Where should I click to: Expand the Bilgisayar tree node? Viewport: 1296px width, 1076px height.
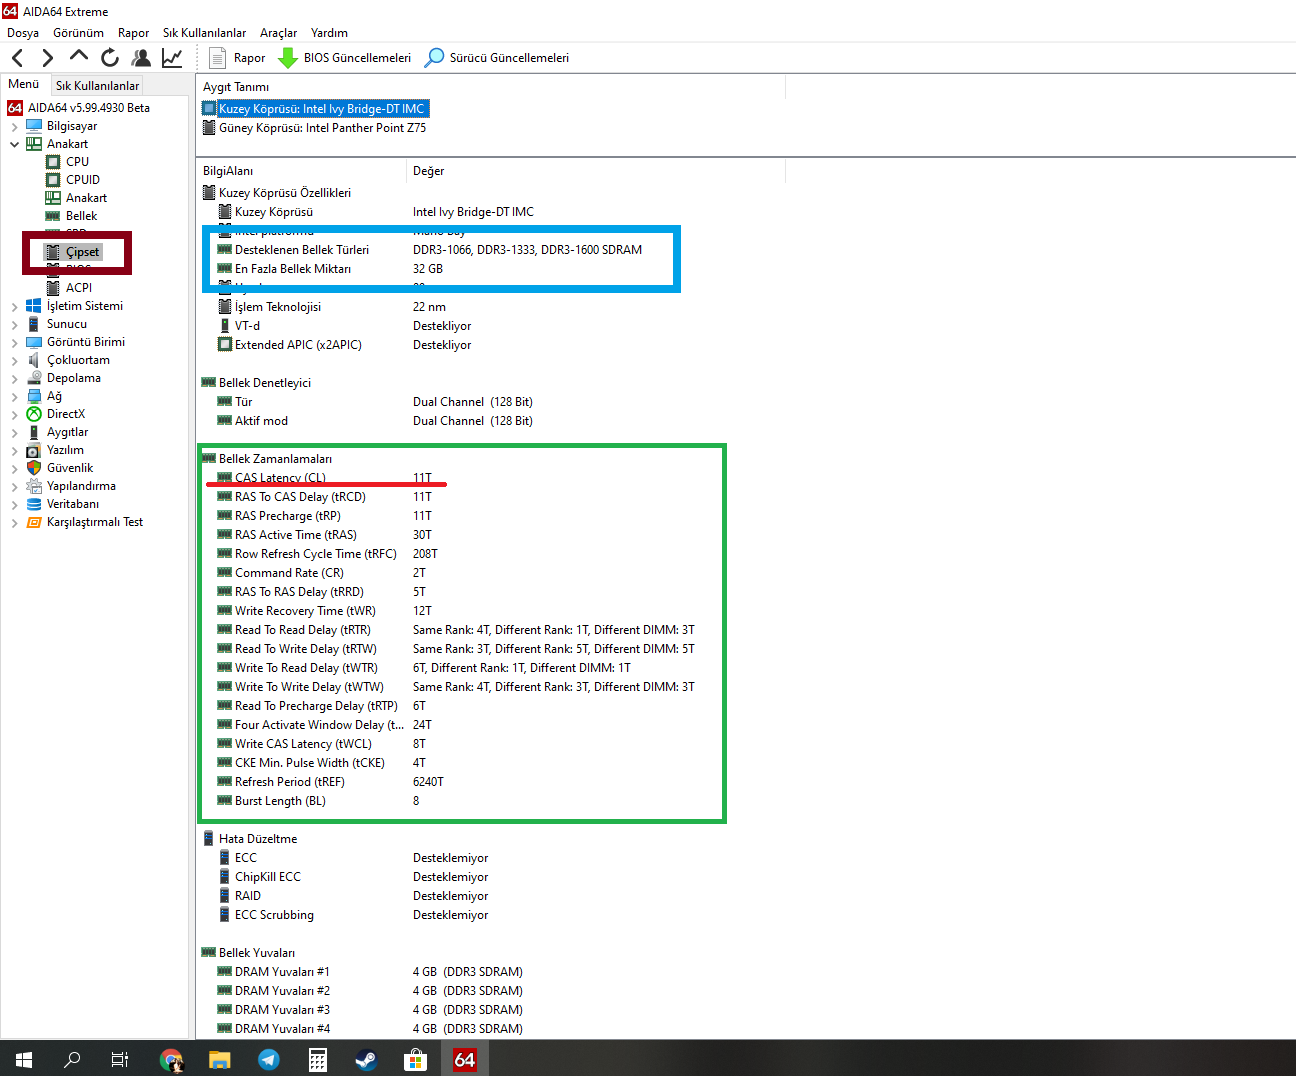tap(14, 126)
